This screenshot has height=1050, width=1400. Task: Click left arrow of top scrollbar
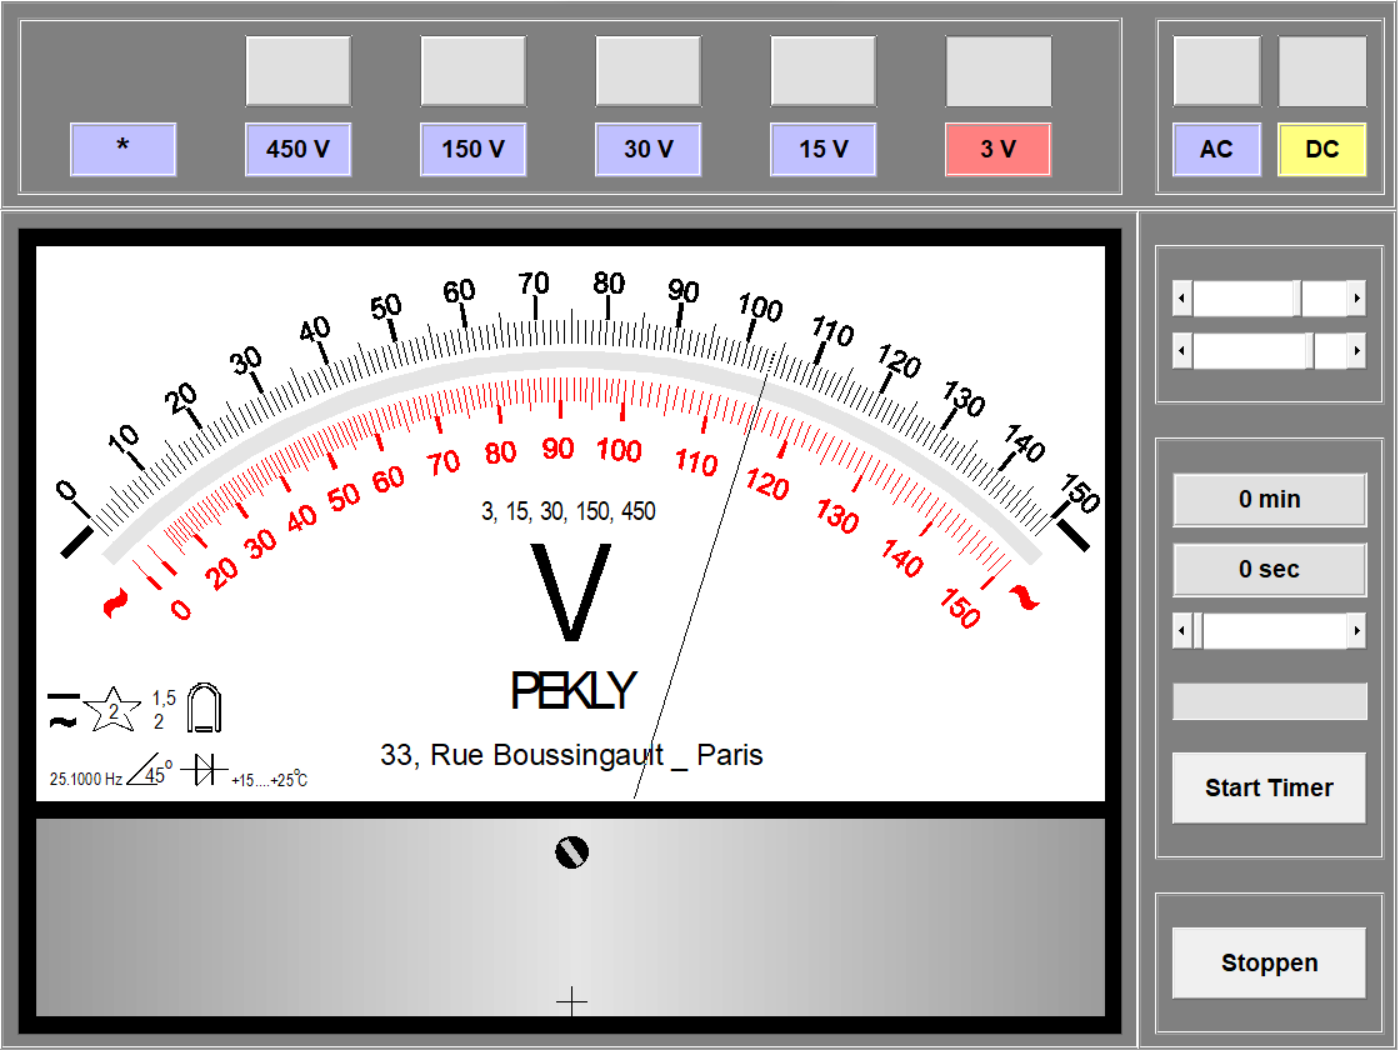tap(1182, 298)
